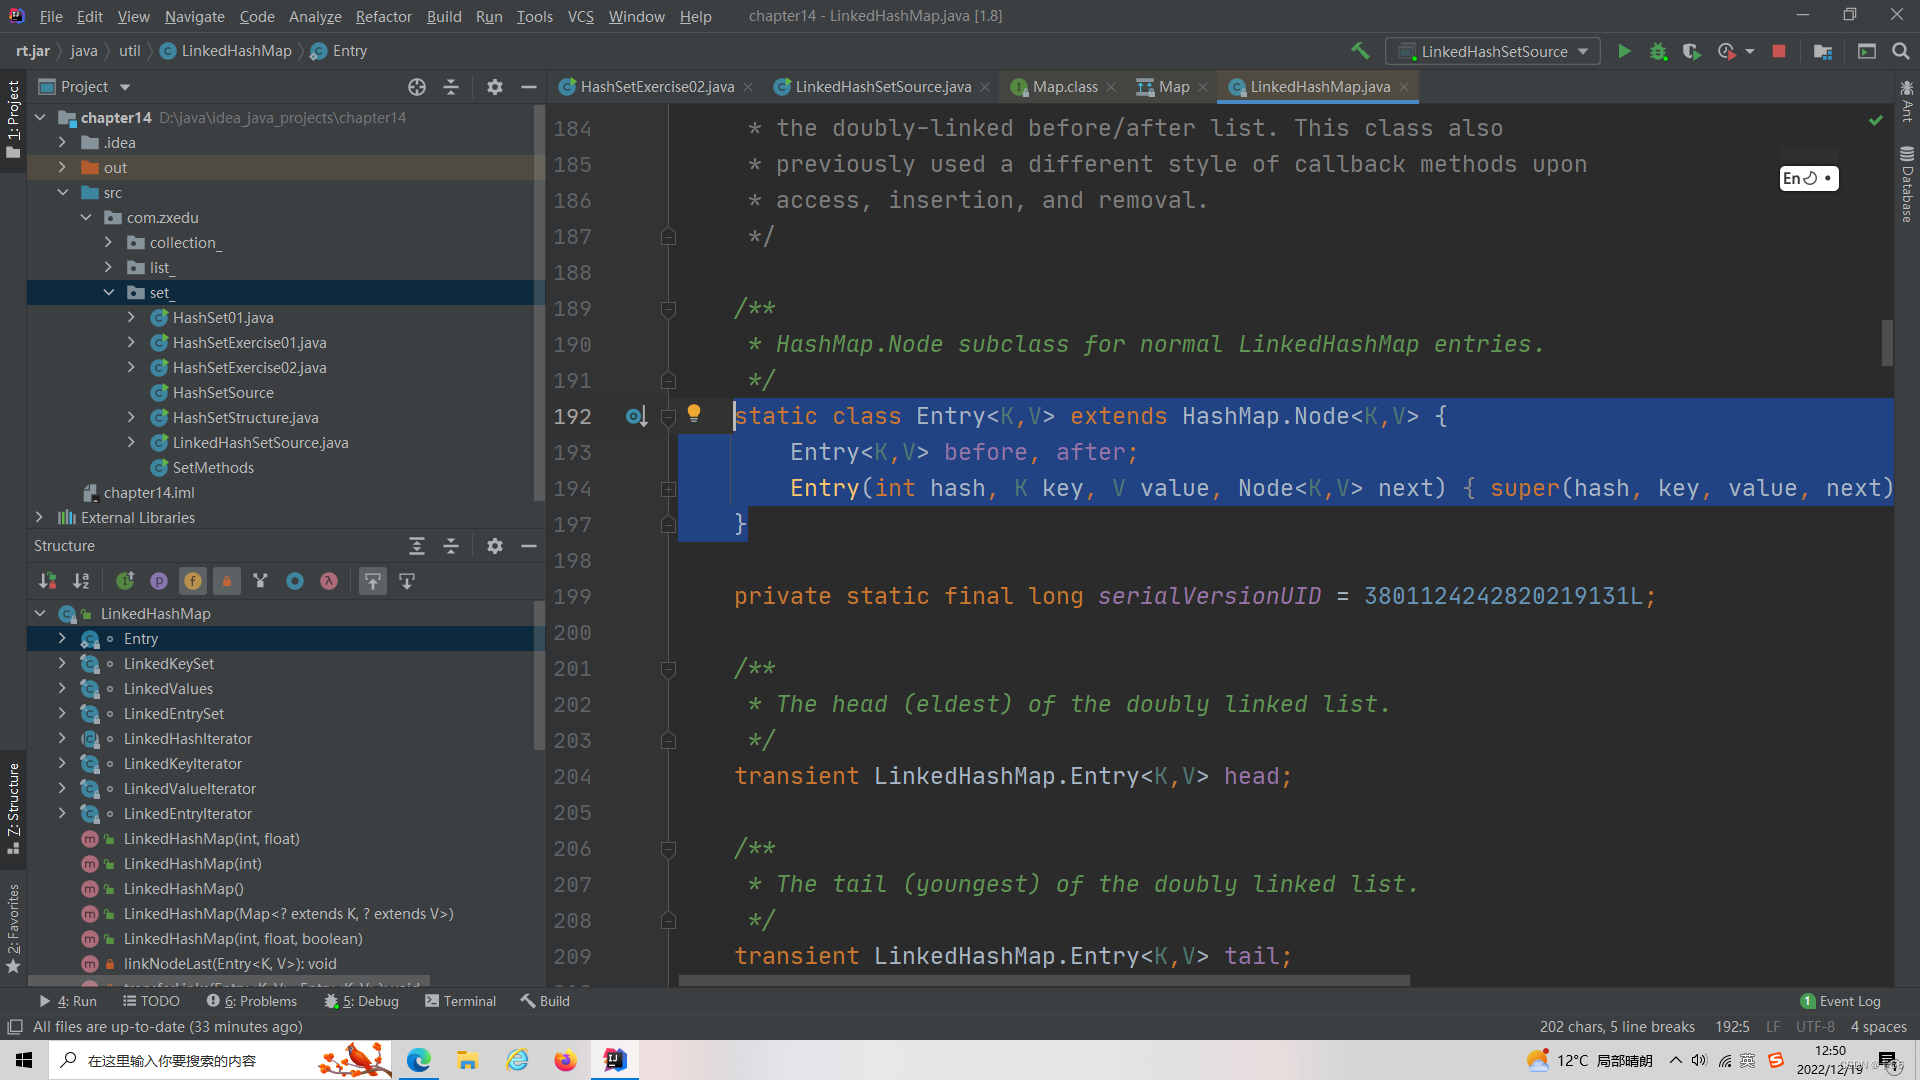Open Search Everywhere with the magnifier icon

click(1901, 51)
